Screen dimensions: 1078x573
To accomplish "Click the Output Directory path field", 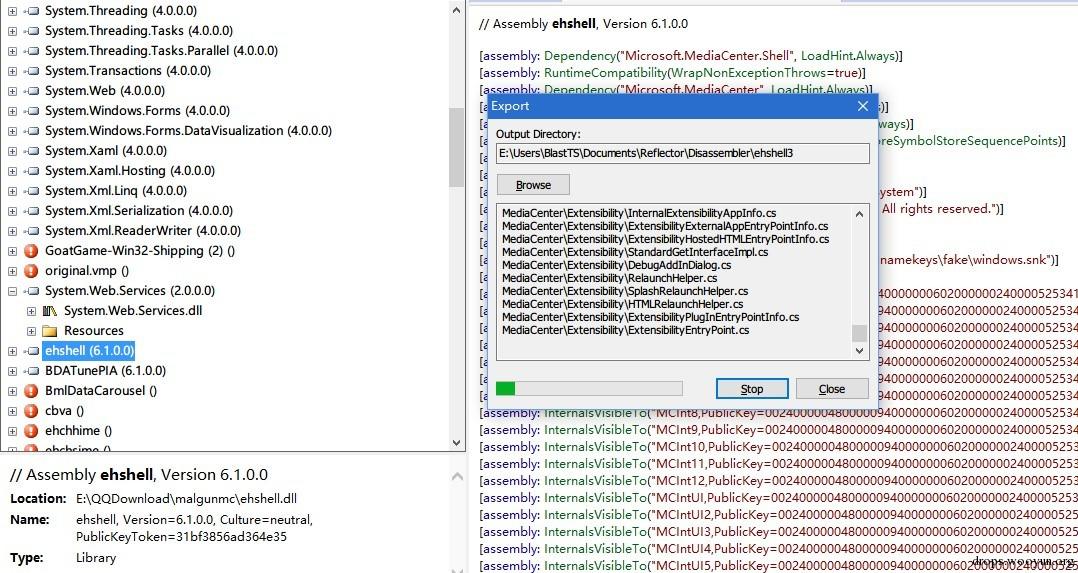I will pyautogui.click(x=683, y=153).
